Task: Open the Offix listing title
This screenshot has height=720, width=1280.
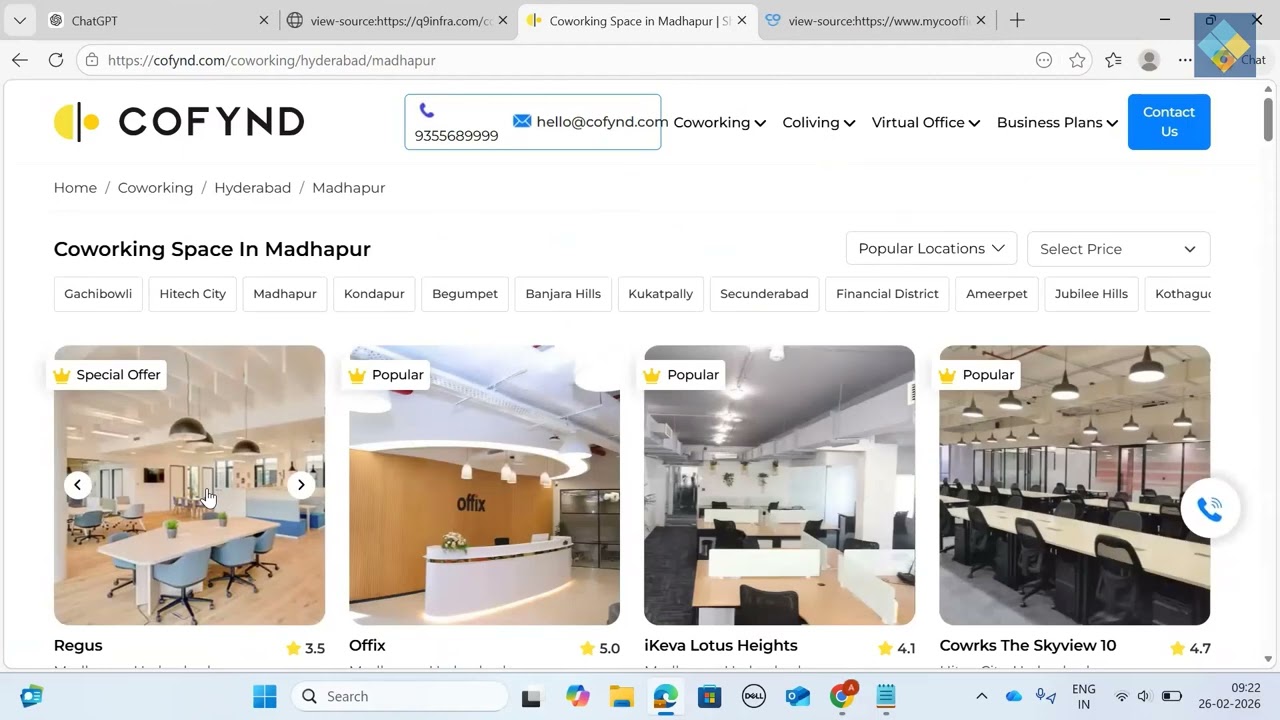Action: pyautogui.click(x=367, y=646)
